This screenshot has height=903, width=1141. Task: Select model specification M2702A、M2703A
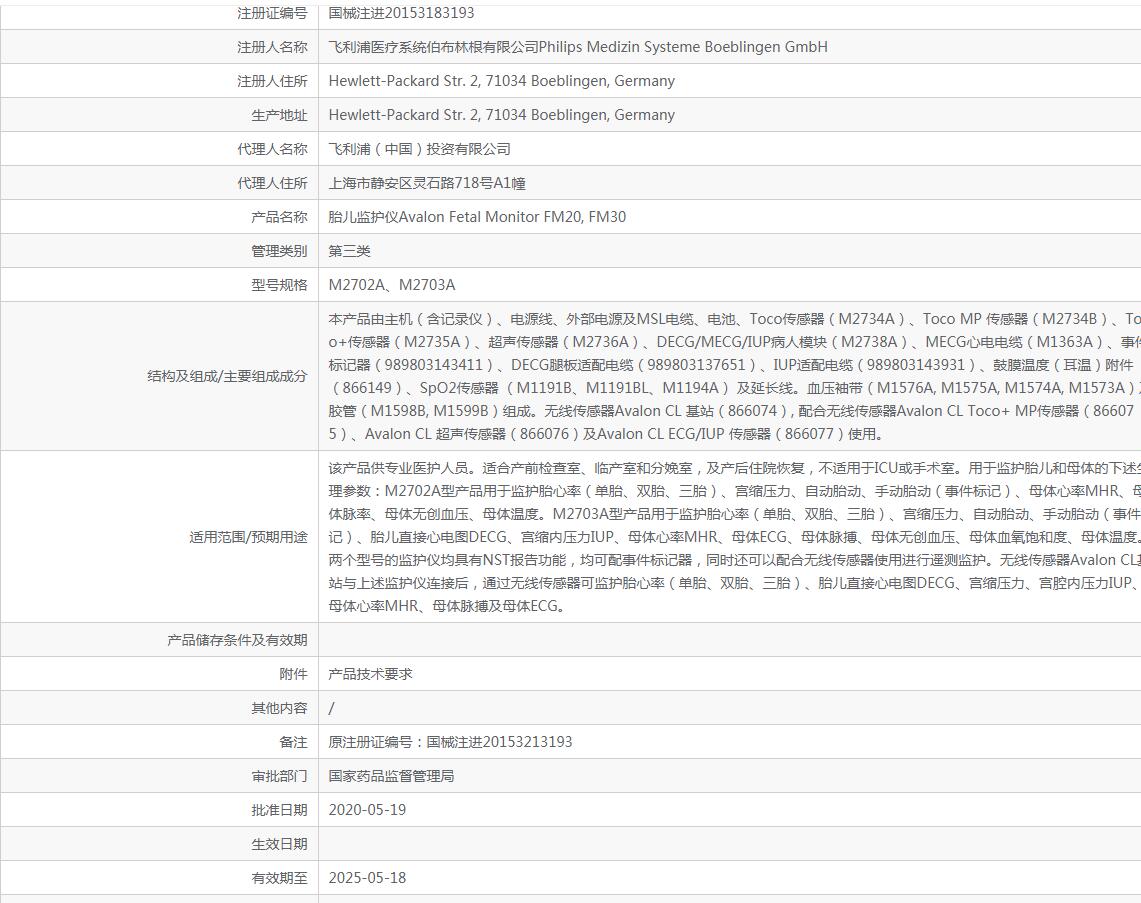point(391,285)
